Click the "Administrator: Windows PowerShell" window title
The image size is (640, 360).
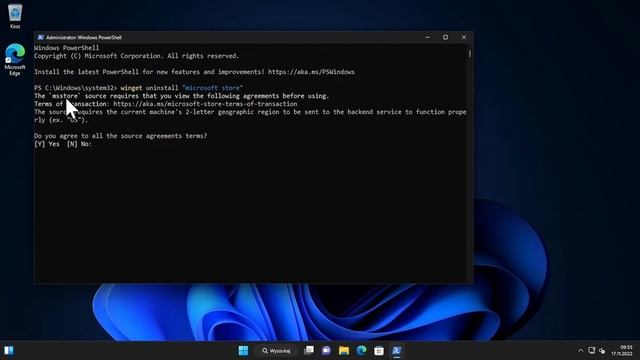tap(84, 37)
